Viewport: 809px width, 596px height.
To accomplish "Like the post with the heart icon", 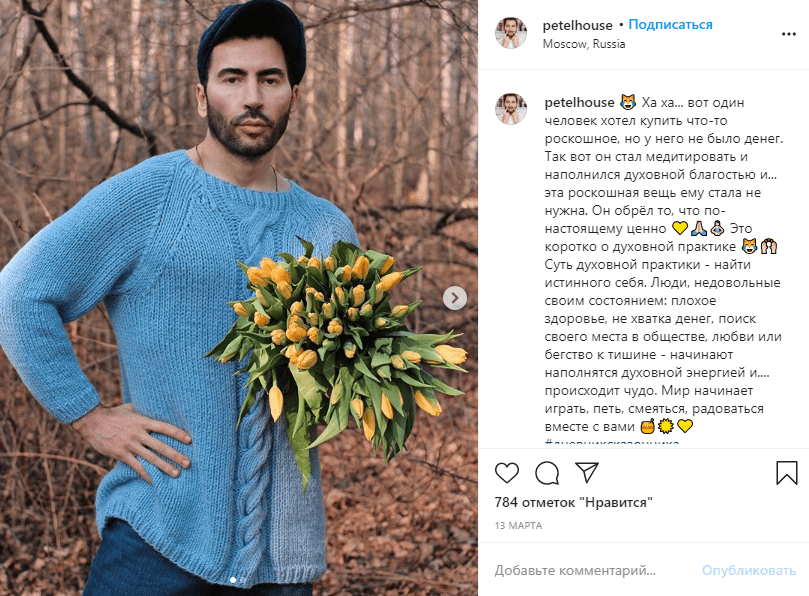I will click(507, 473).
